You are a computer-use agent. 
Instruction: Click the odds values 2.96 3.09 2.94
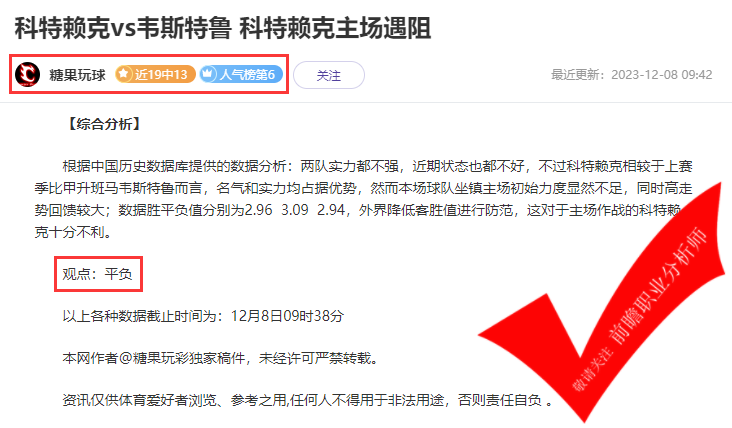point(294,210)
